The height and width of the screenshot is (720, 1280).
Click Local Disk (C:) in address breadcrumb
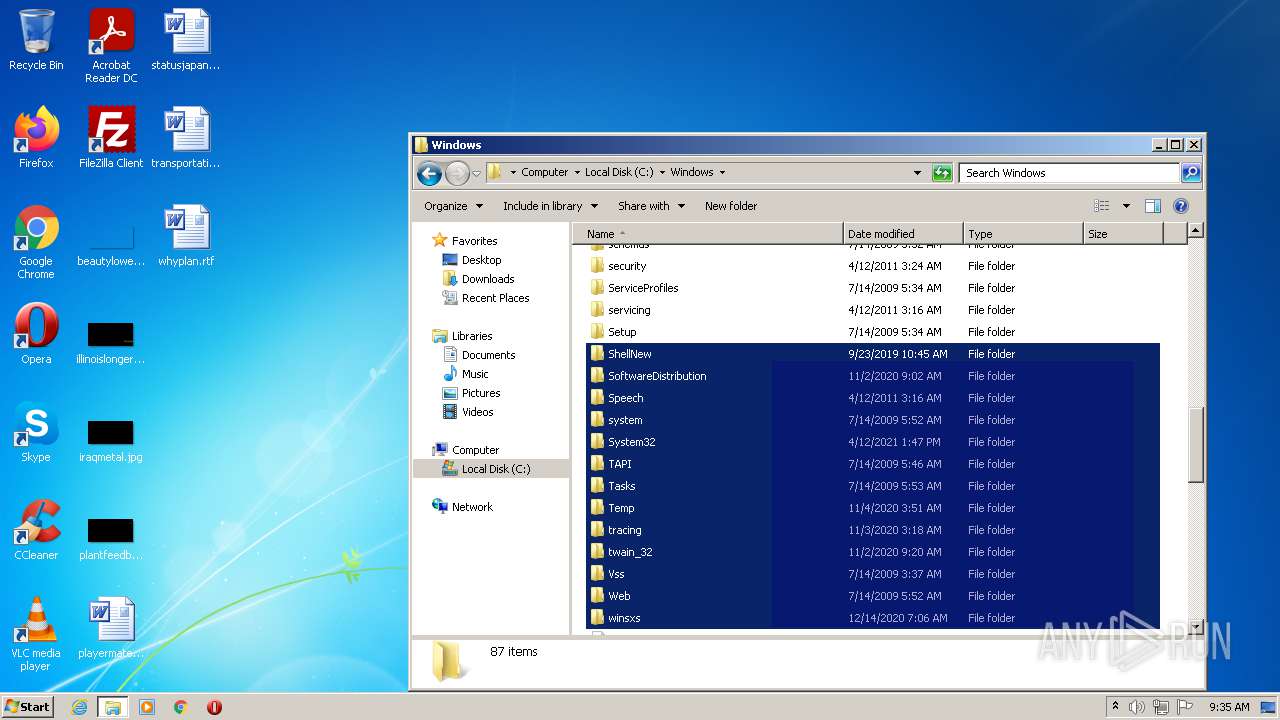pyautogui.click(x=619, y=172)
